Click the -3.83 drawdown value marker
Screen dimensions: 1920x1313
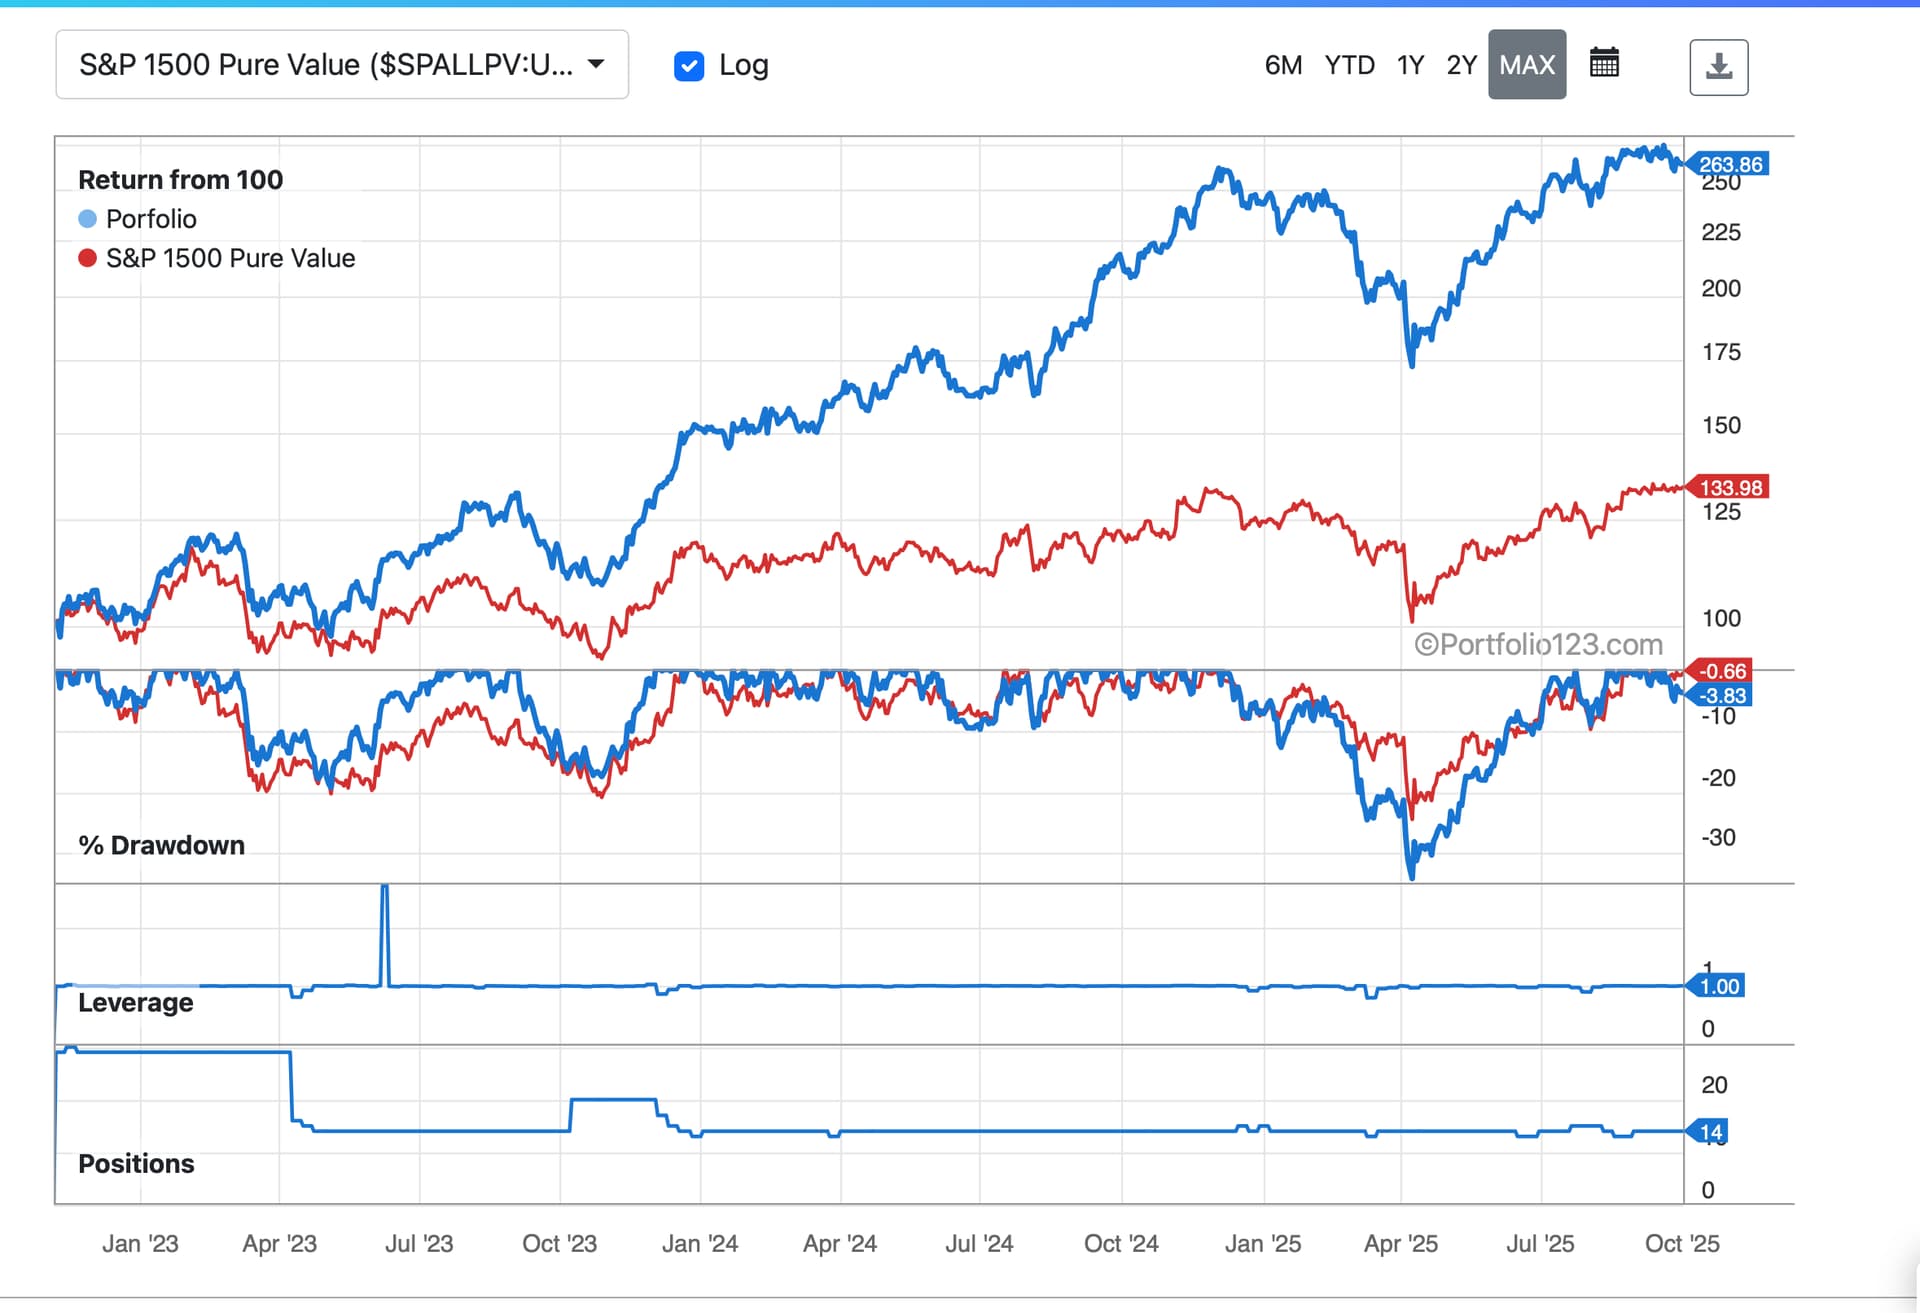tap(1724, 695)
